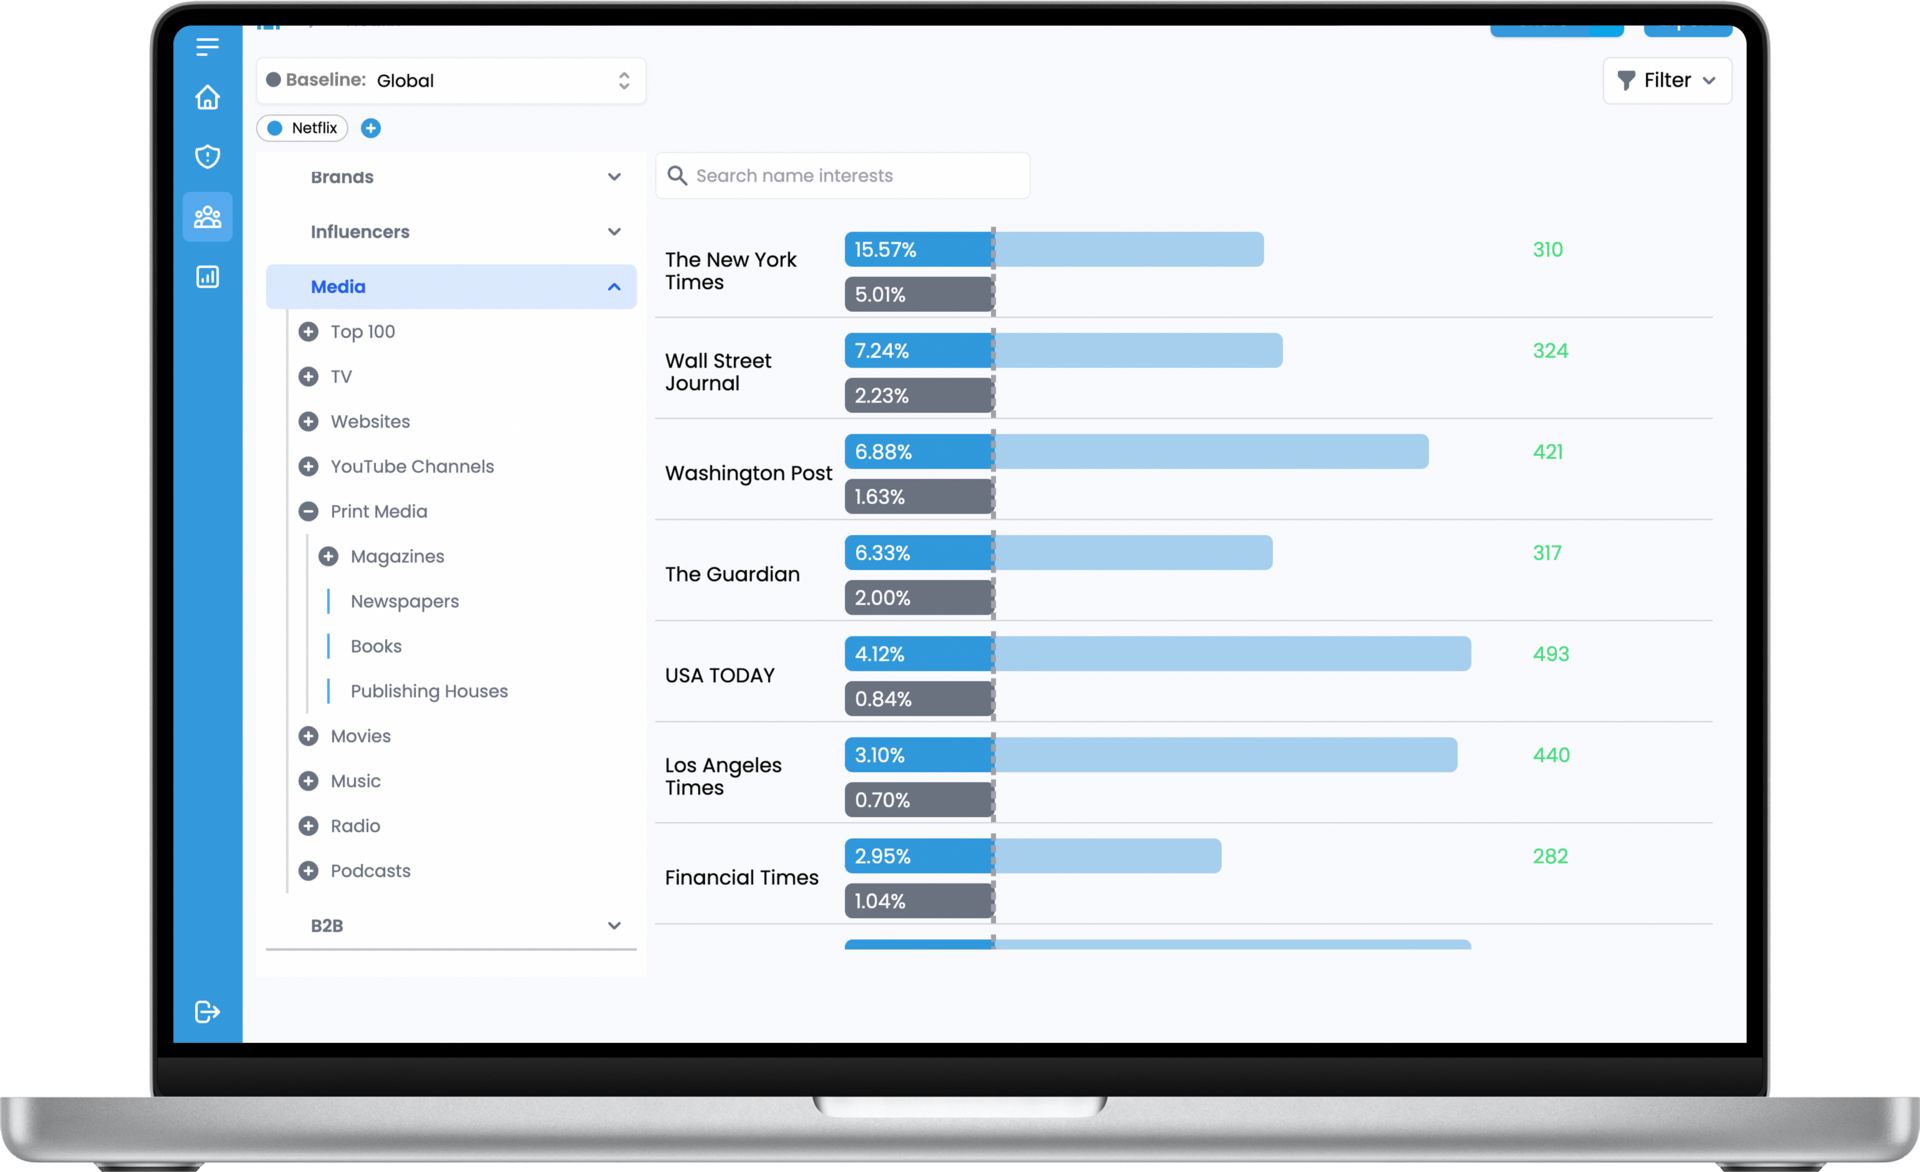Click the 493 affinity score

1551,654
